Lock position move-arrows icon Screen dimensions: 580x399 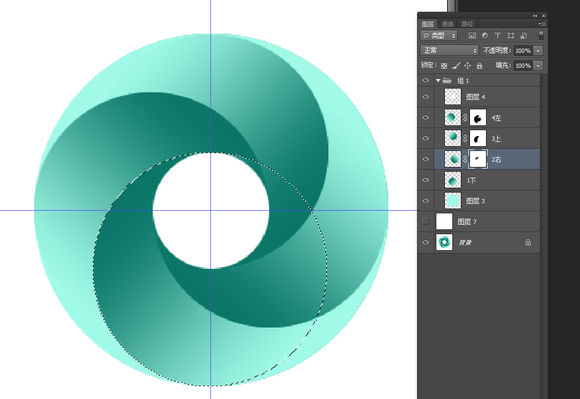click(x=468, y=65)
